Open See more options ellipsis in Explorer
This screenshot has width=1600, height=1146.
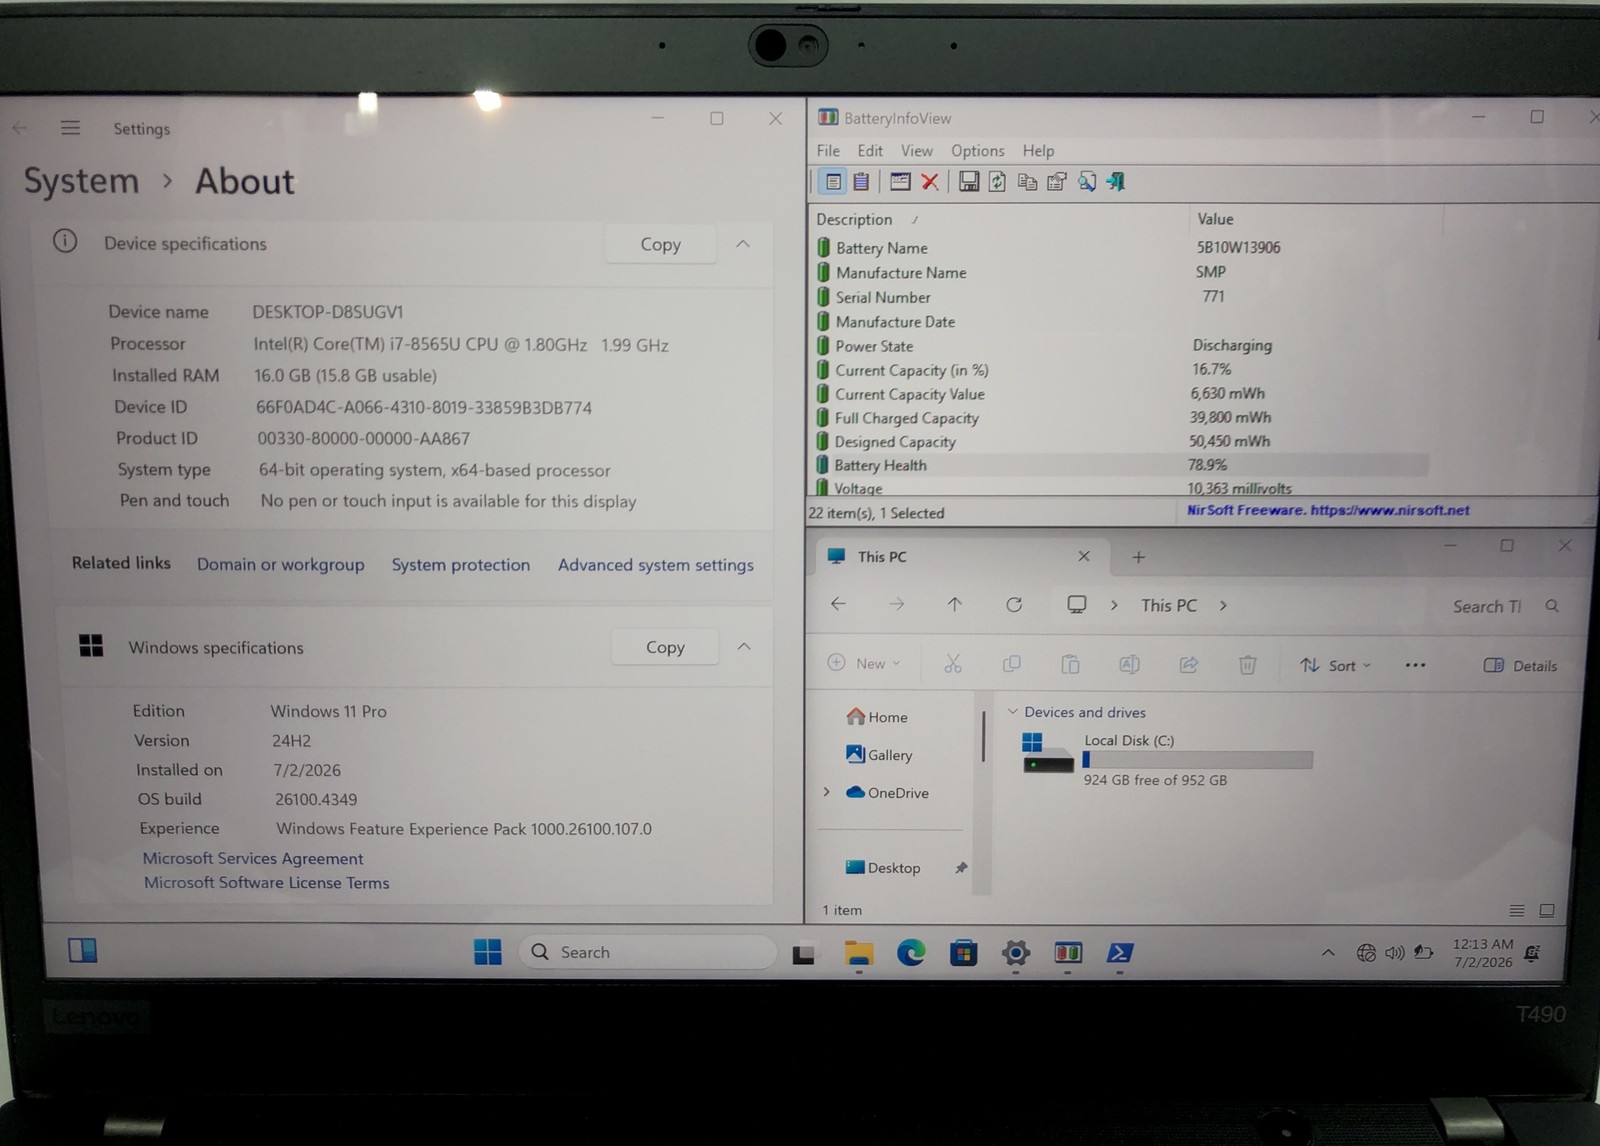tap(1415, 665)
